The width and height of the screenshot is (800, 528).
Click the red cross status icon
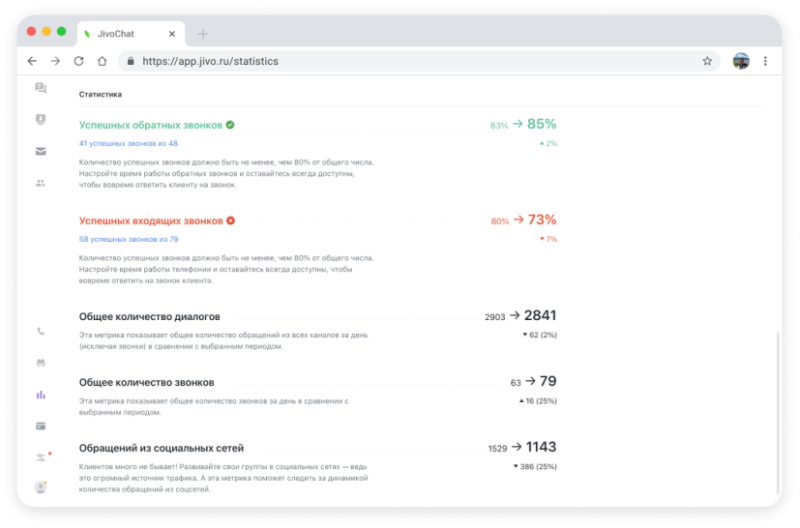click(231, 221)
